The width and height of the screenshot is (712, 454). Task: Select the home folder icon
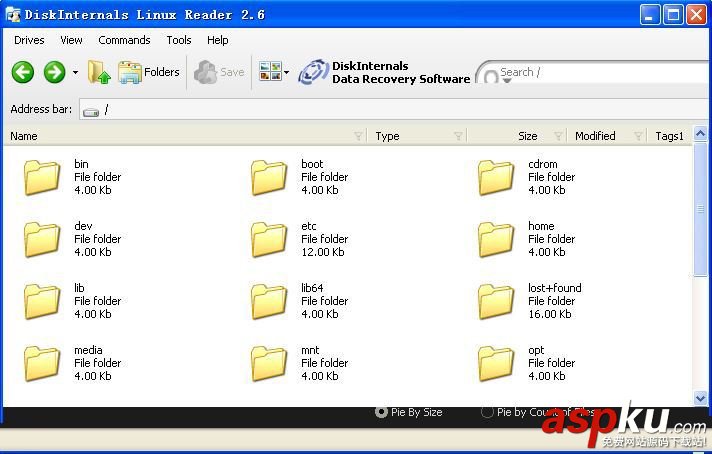tap(496, 239)
